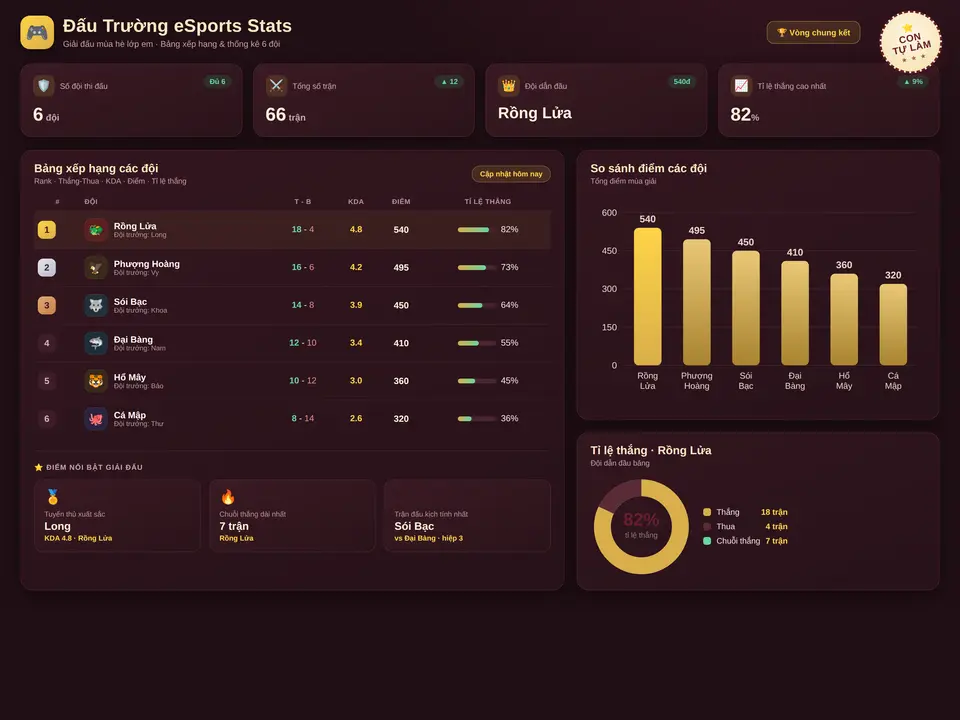Click the 66 trận total matches value
Screen dimensions: 960x720
coord(285,114)
